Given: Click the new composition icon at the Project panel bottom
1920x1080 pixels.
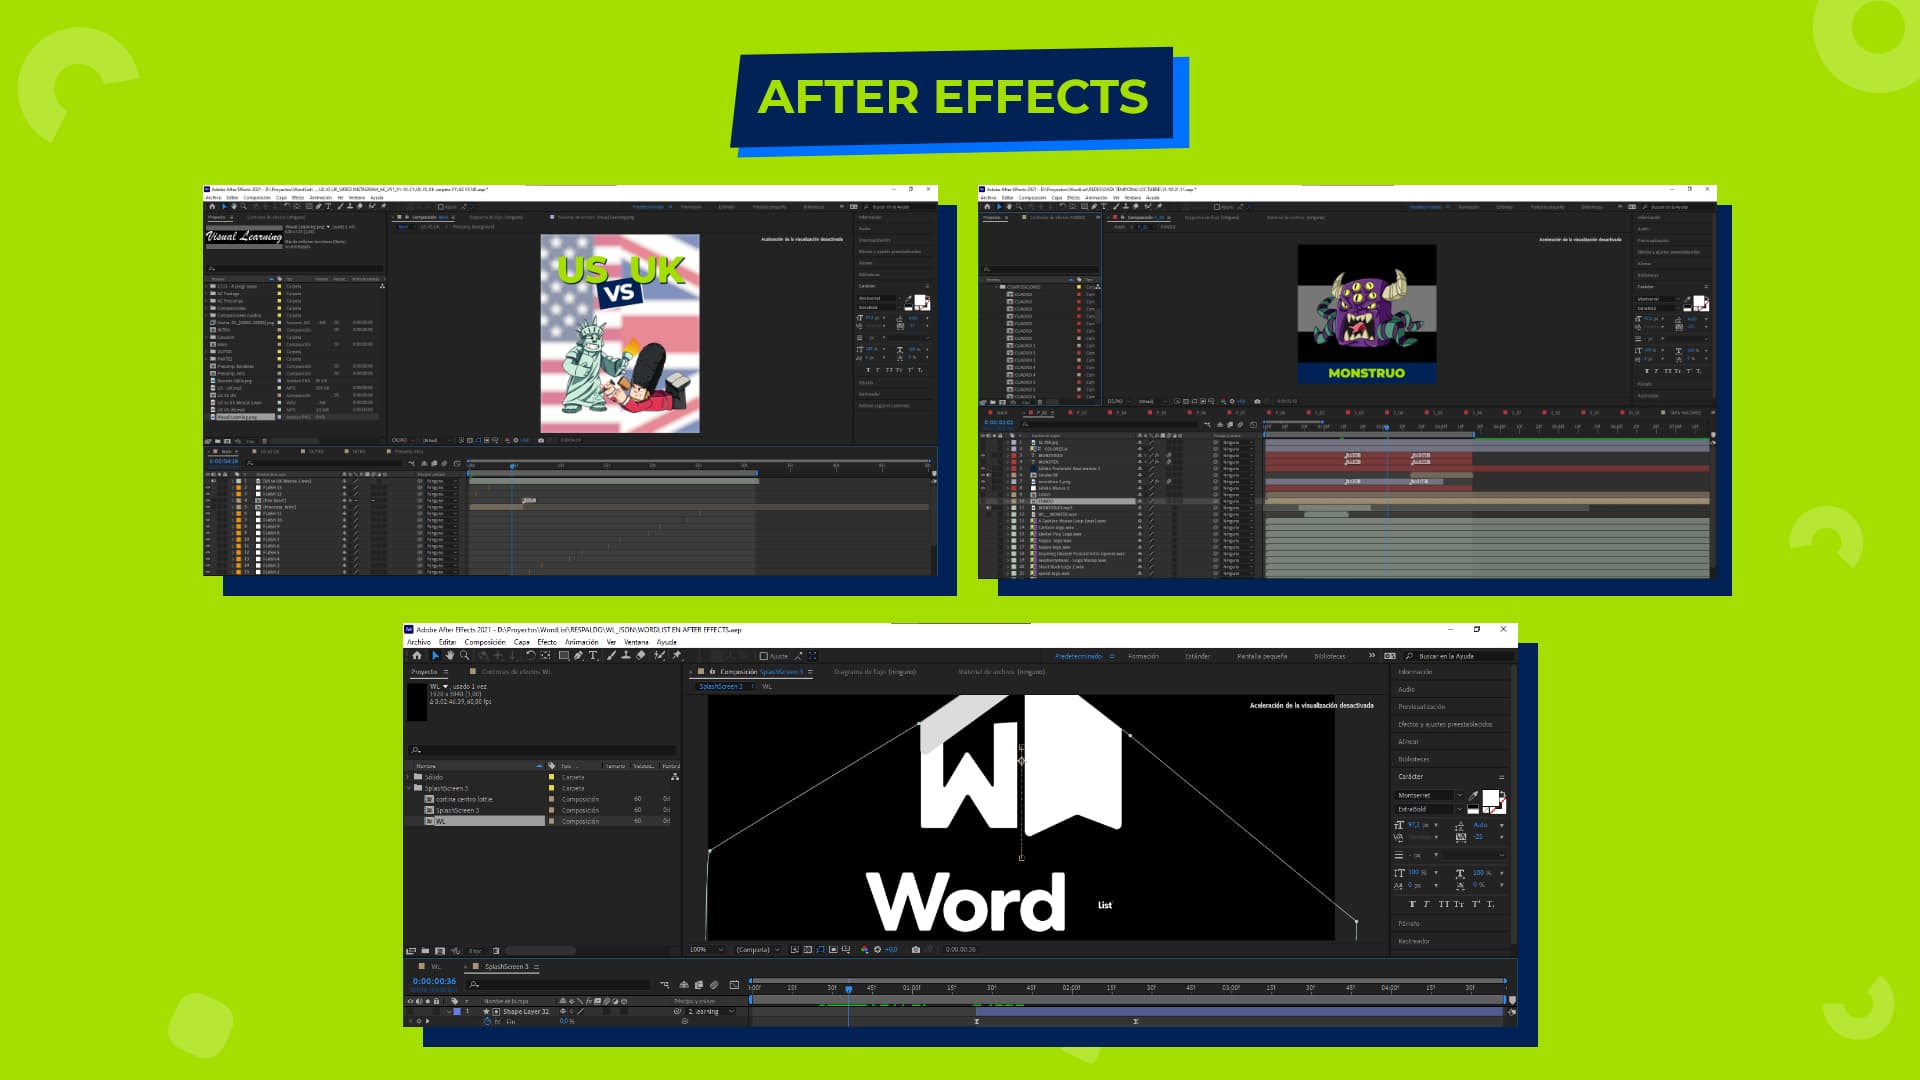Looking at the screenshot, I should tap(440, 951).
